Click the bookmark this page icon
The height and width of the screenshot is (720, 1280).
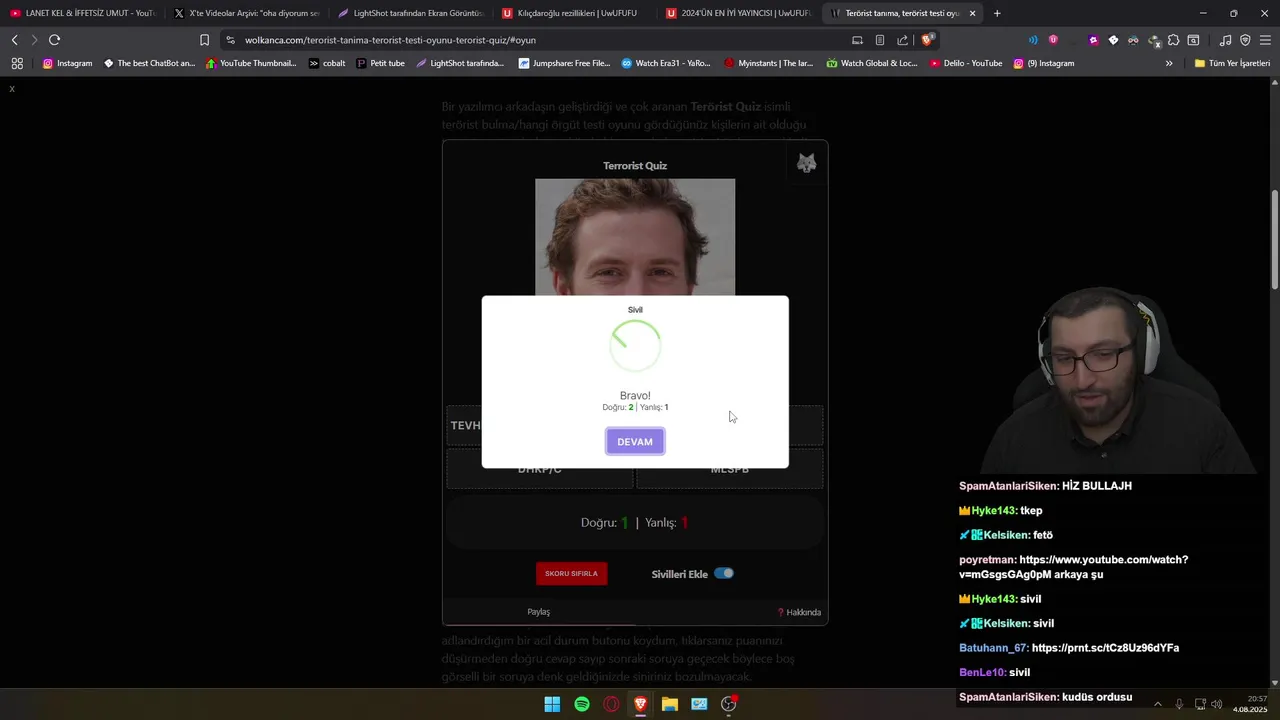pyautogui.click(x=204, y=40)
